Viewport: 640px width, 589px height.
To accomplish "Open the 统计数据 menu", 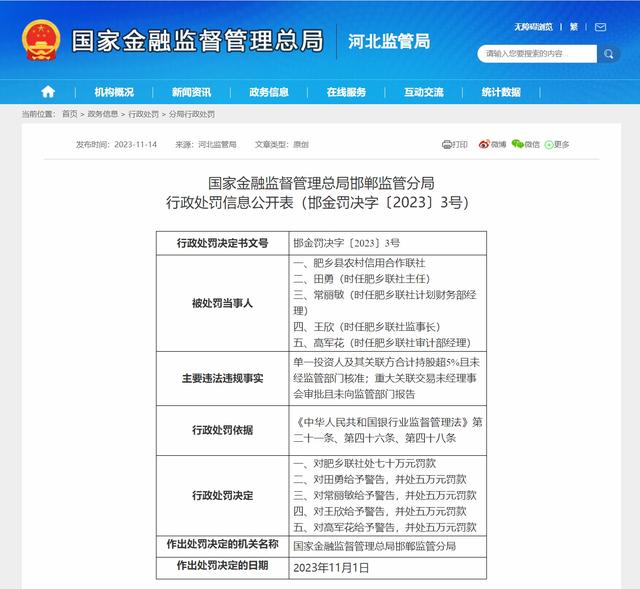I will point(501,92).
